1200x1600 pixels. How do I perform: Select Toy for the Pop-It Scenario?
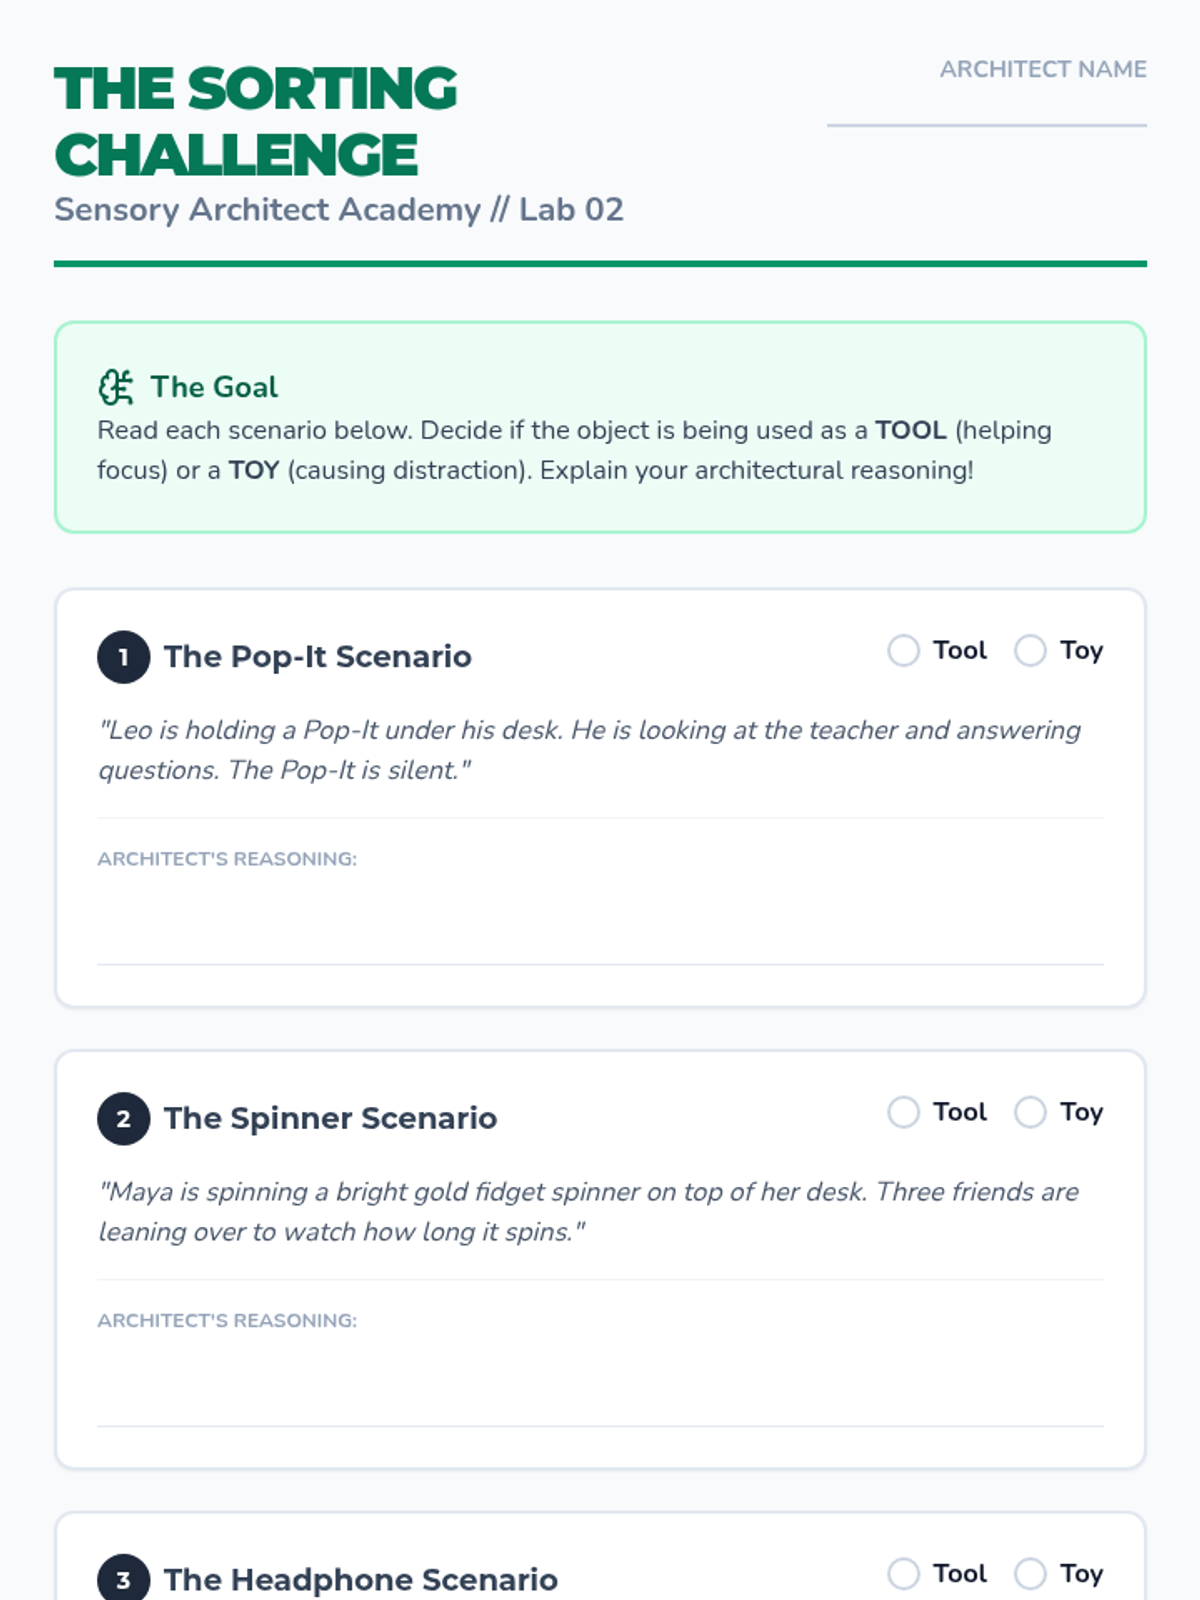pyautogui.click(x=1030, y=651)
